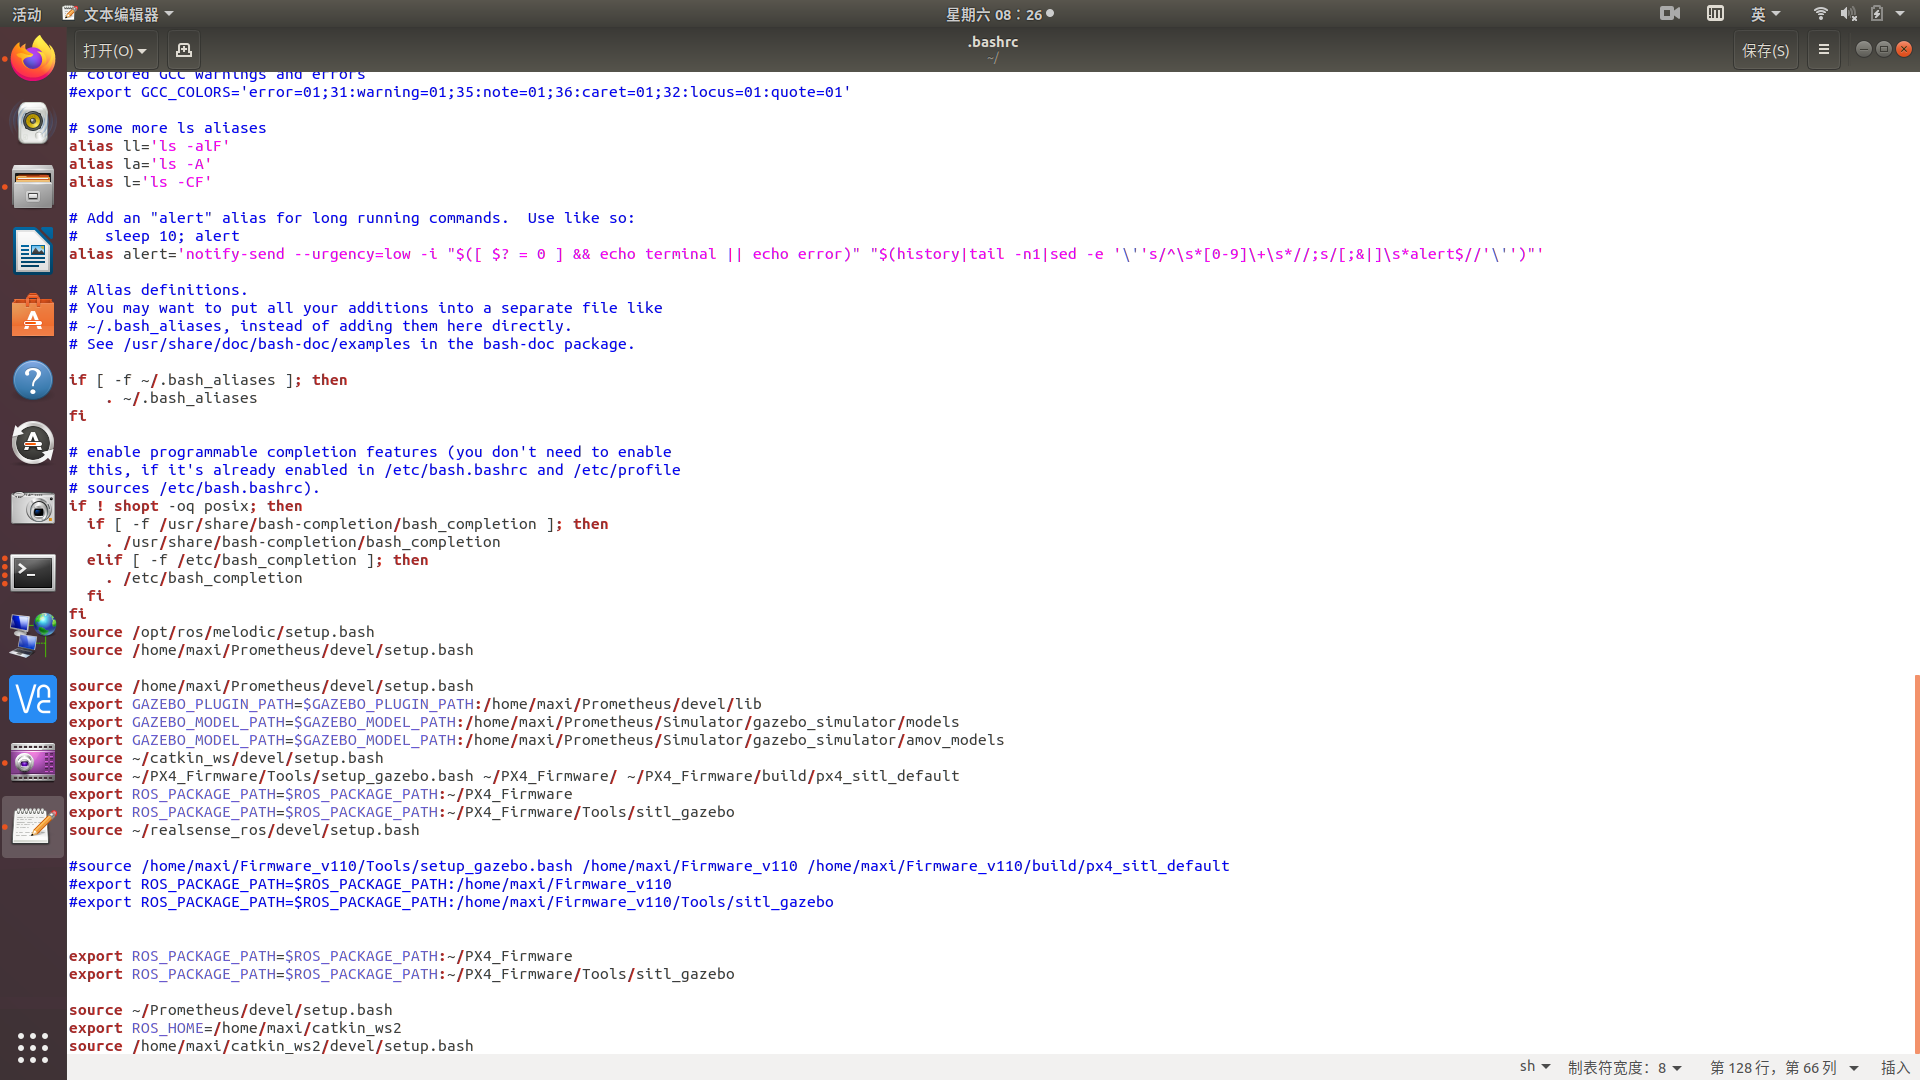Open gedit's hamburger menu
The width and height of the screenshot is (1920, 1080).
(1823, 49)
